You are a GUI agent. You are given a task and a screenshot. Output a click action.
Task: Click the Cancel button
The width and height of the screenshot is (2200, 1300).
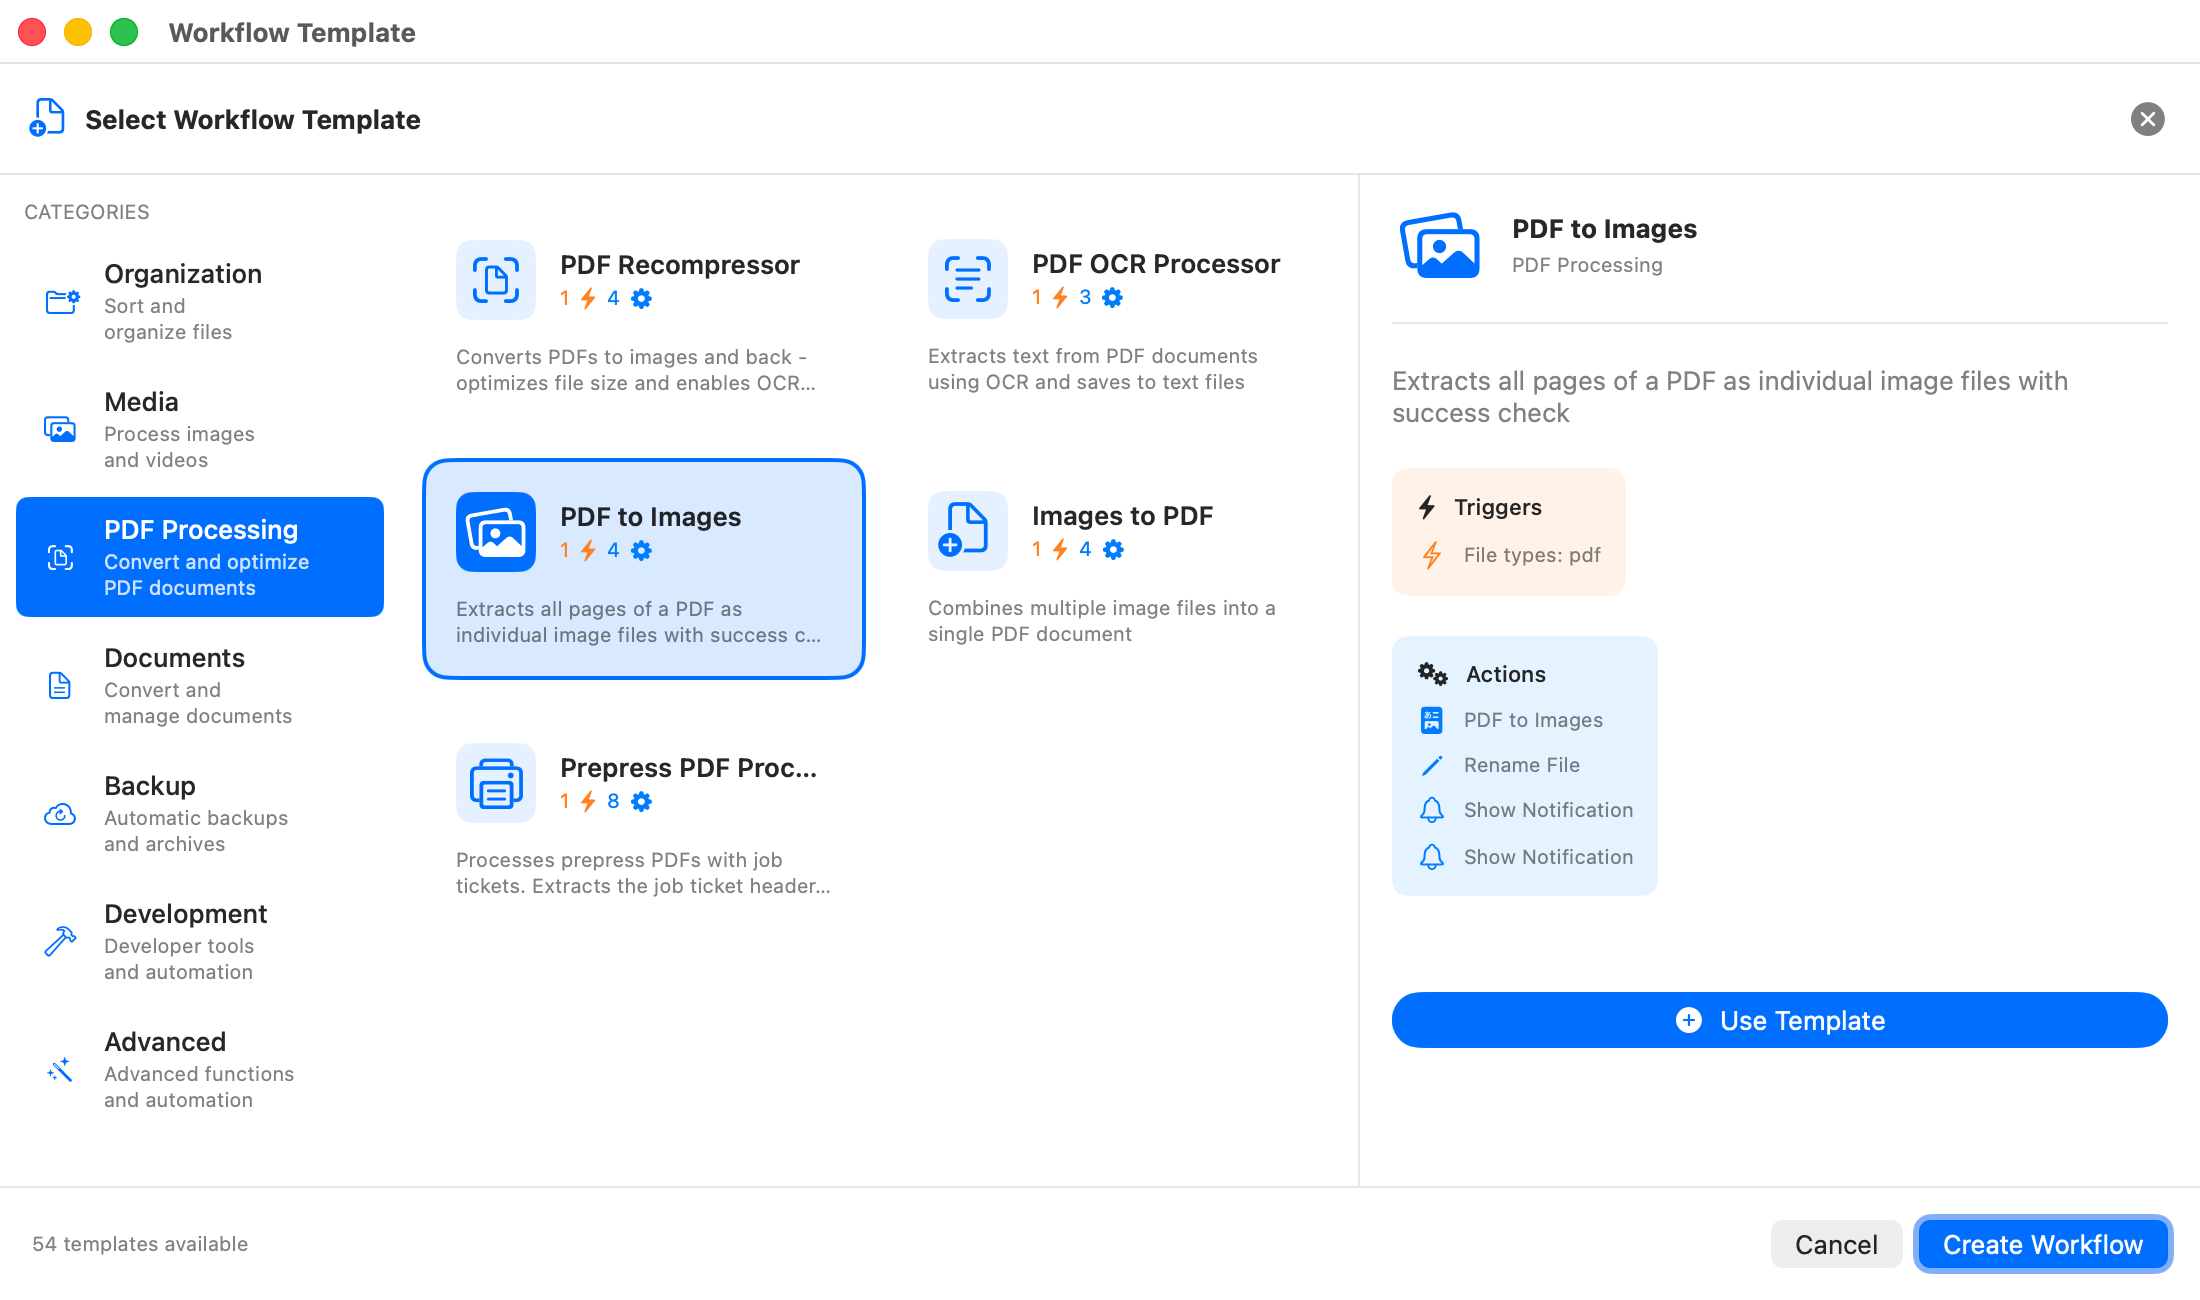1836,1244
